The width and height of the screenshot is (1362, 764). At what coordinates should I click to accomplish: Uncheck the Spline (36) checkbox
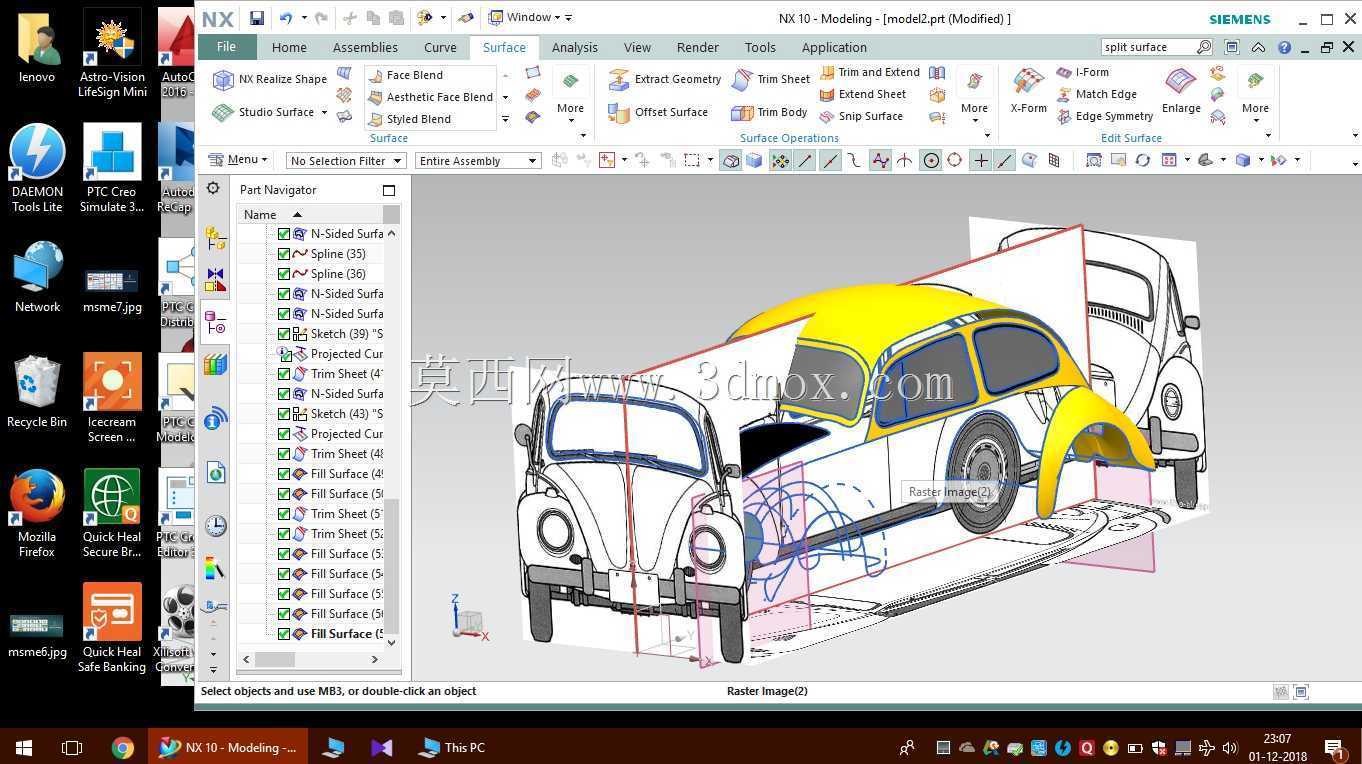284,274
